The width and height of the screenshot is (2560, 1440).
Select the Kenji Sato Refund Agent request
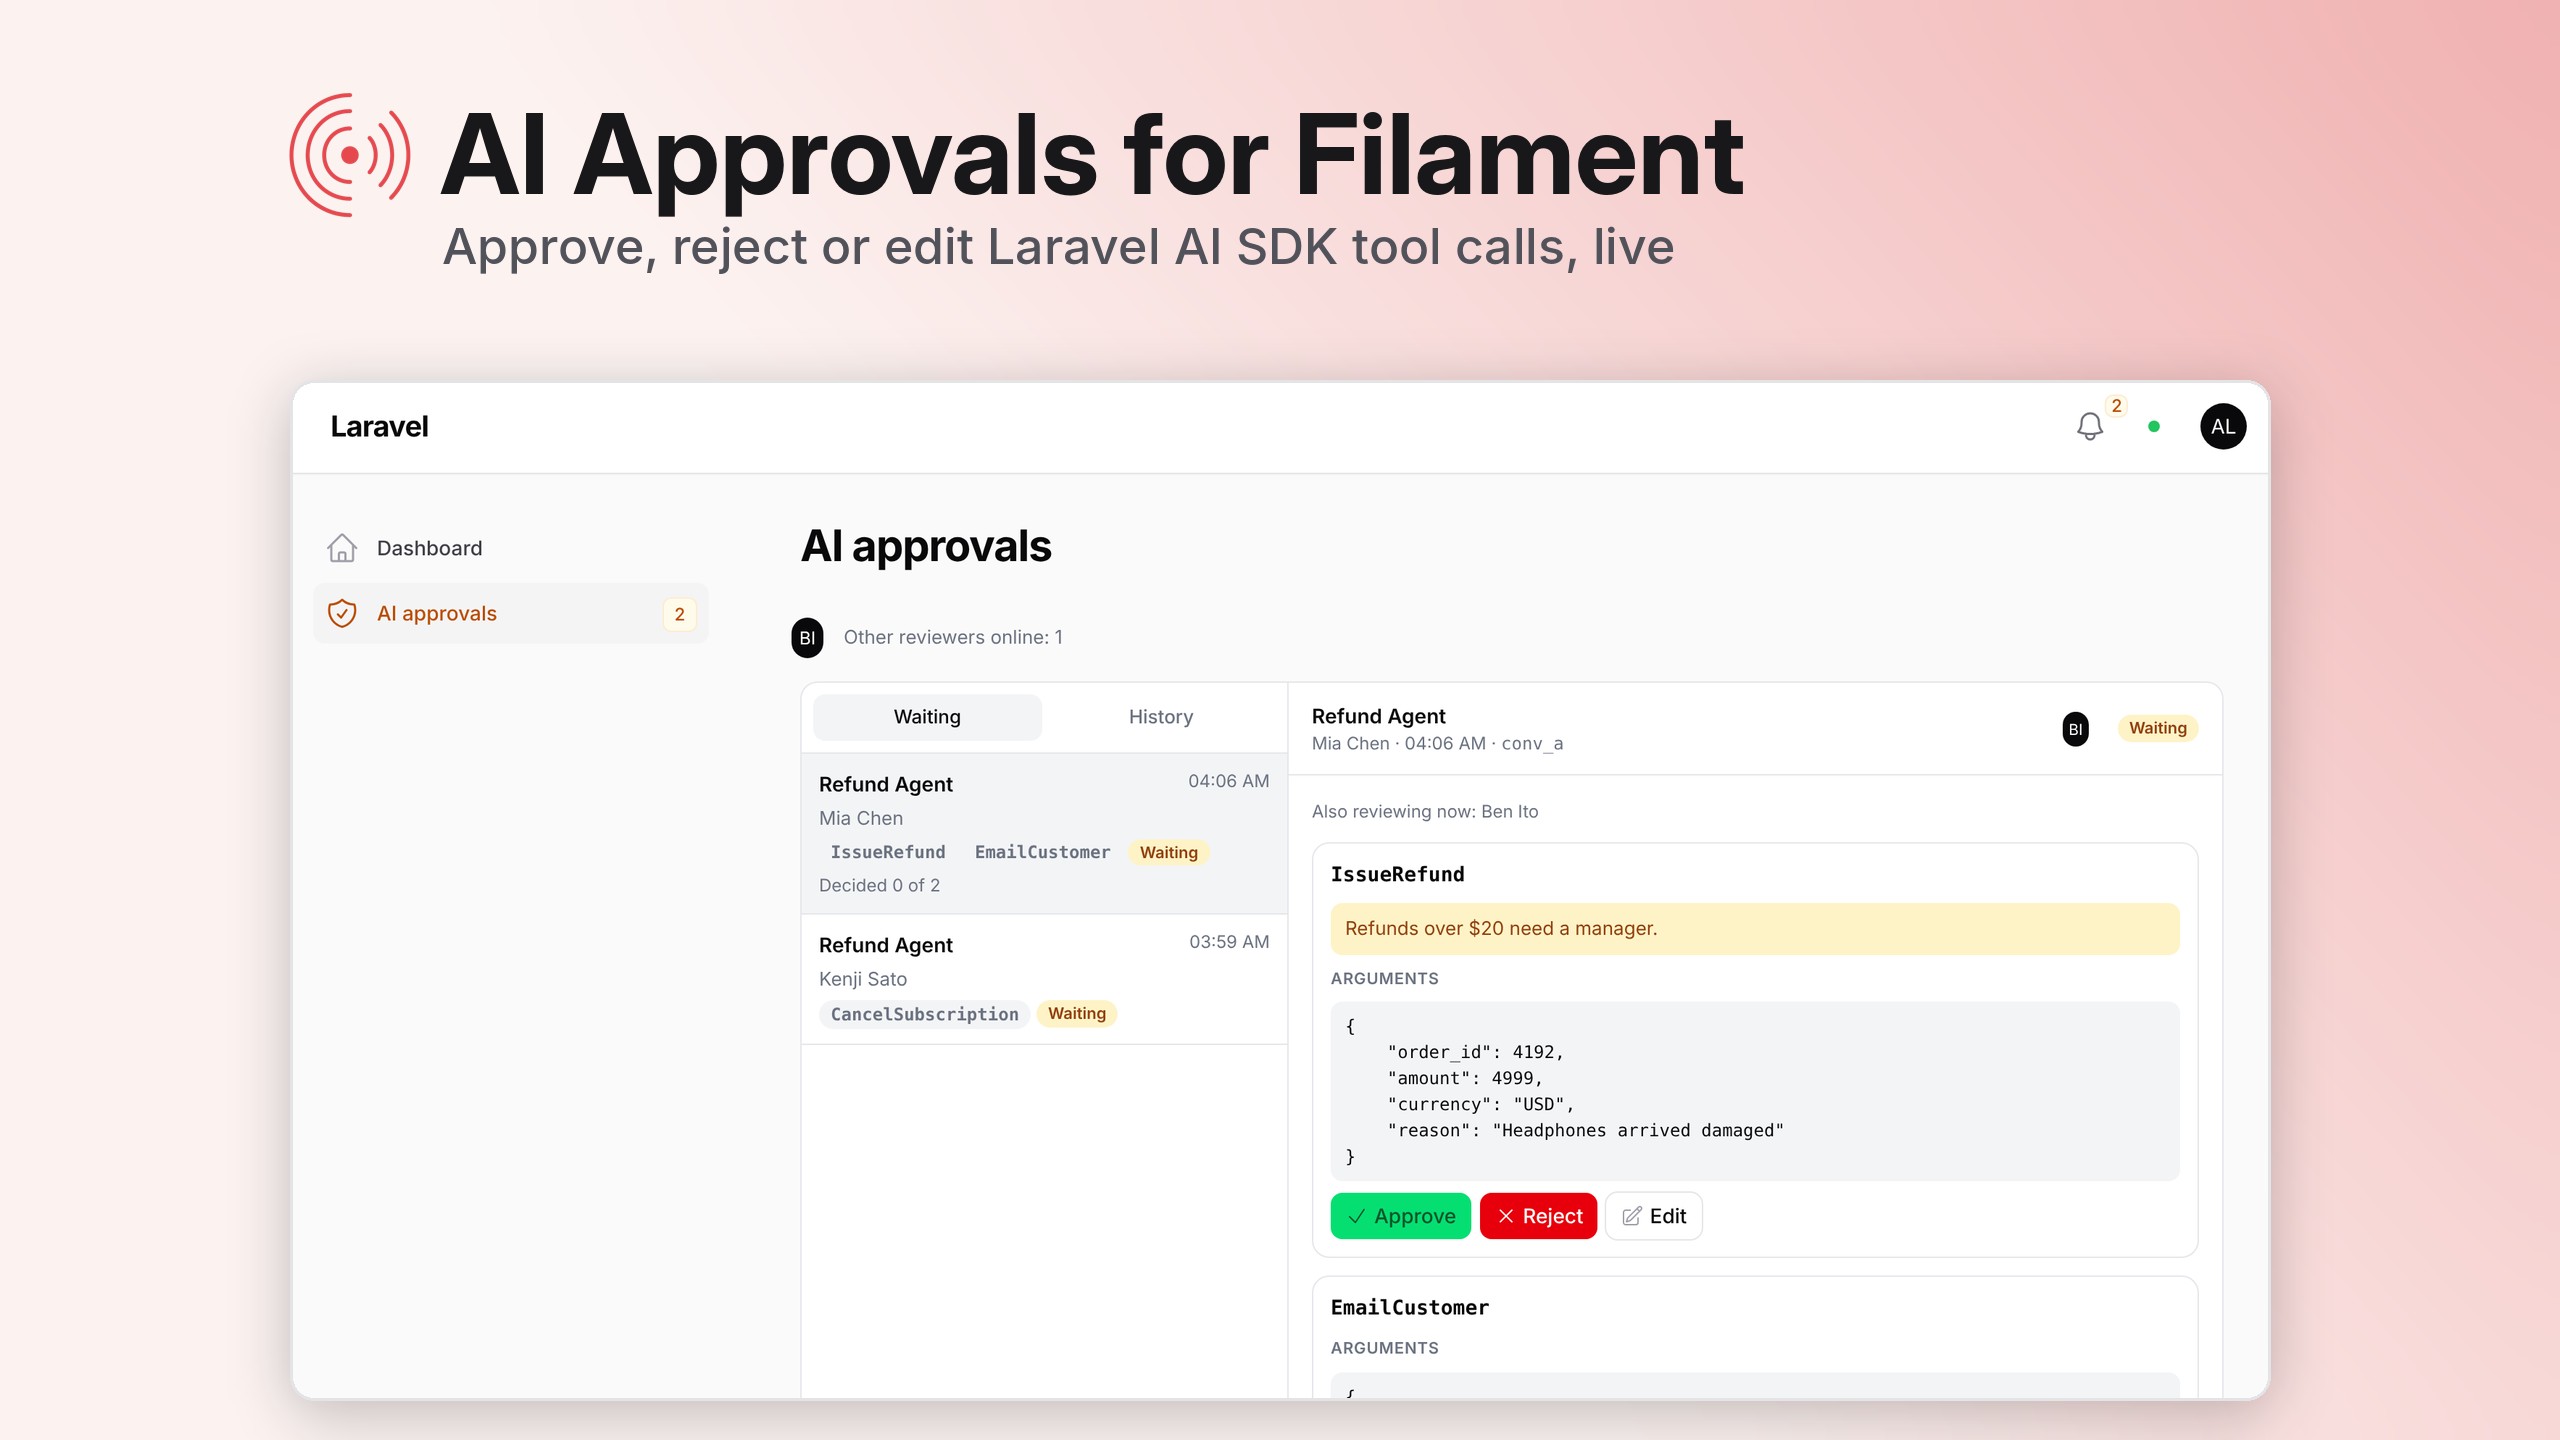(1043, 979)
